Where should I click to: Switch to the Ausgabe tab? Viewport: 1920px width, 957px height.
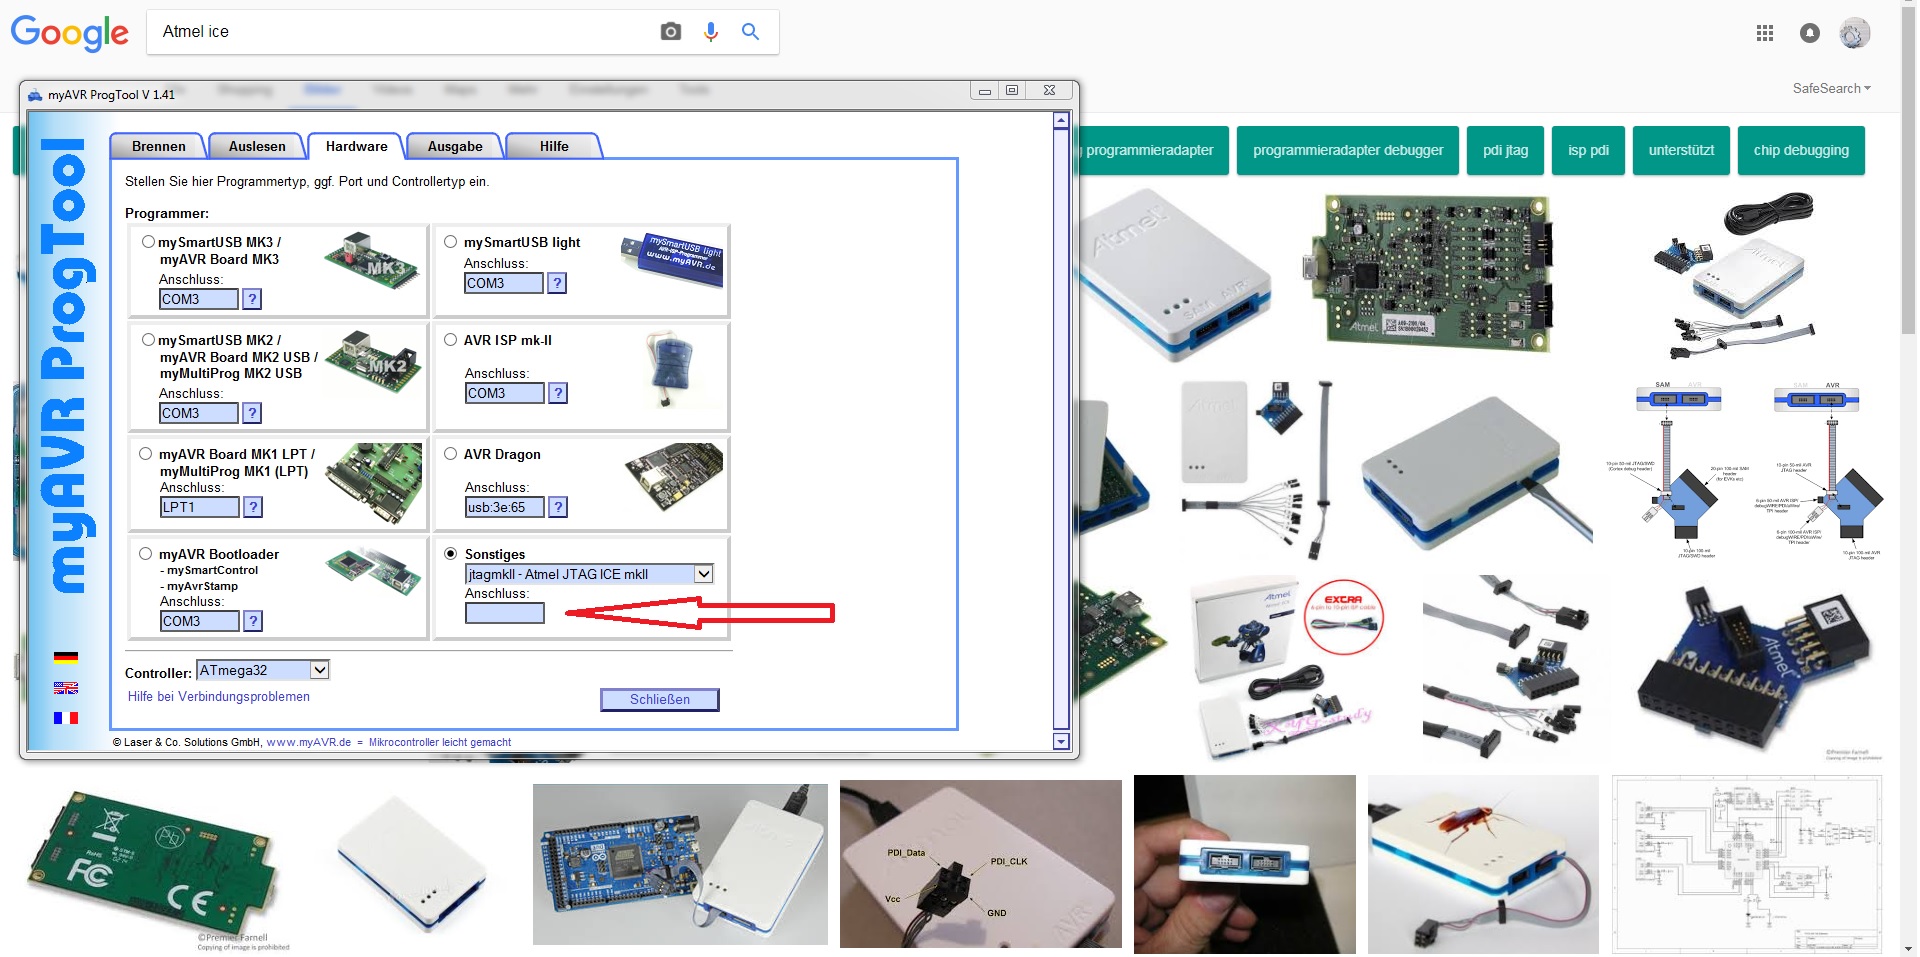pos(455,146)
